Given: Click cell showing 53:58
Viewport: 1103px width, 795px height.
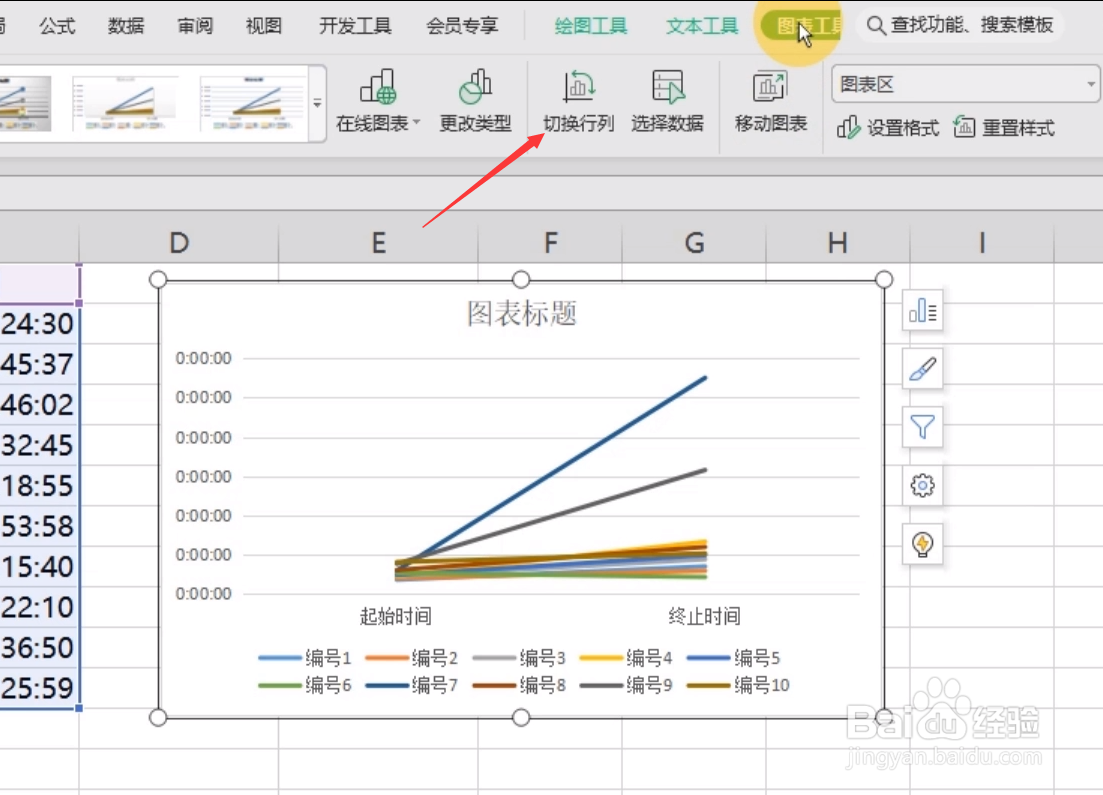Looking at the screenshot, I should [x=39, y=526].
